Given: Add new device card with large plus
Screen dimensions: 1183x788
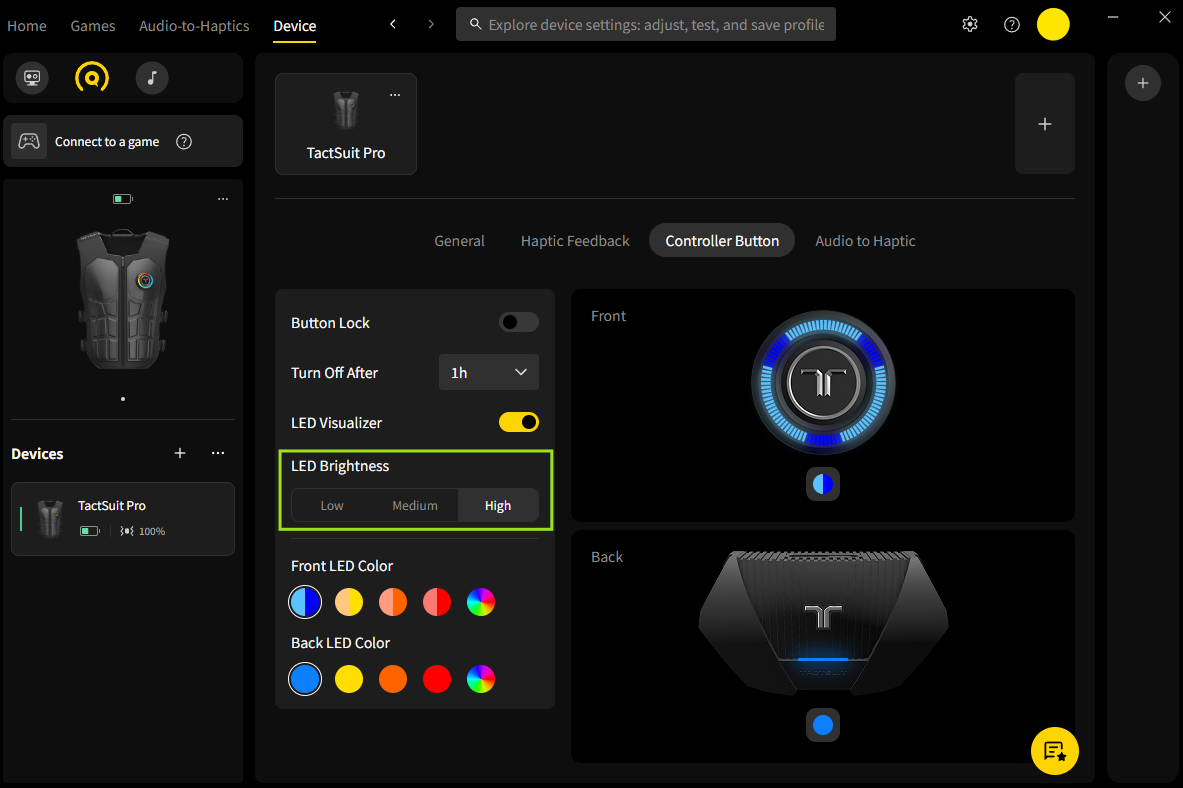Looking at the screenshot, I should (x=1044, y=124).
